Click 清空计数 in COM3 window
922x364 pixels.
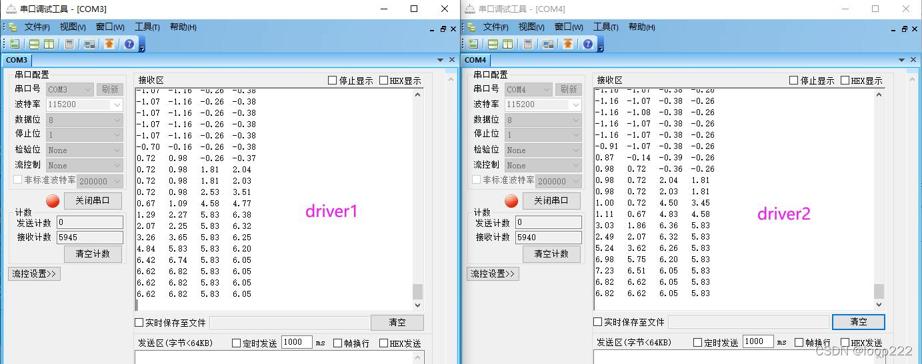click(93, 254)
